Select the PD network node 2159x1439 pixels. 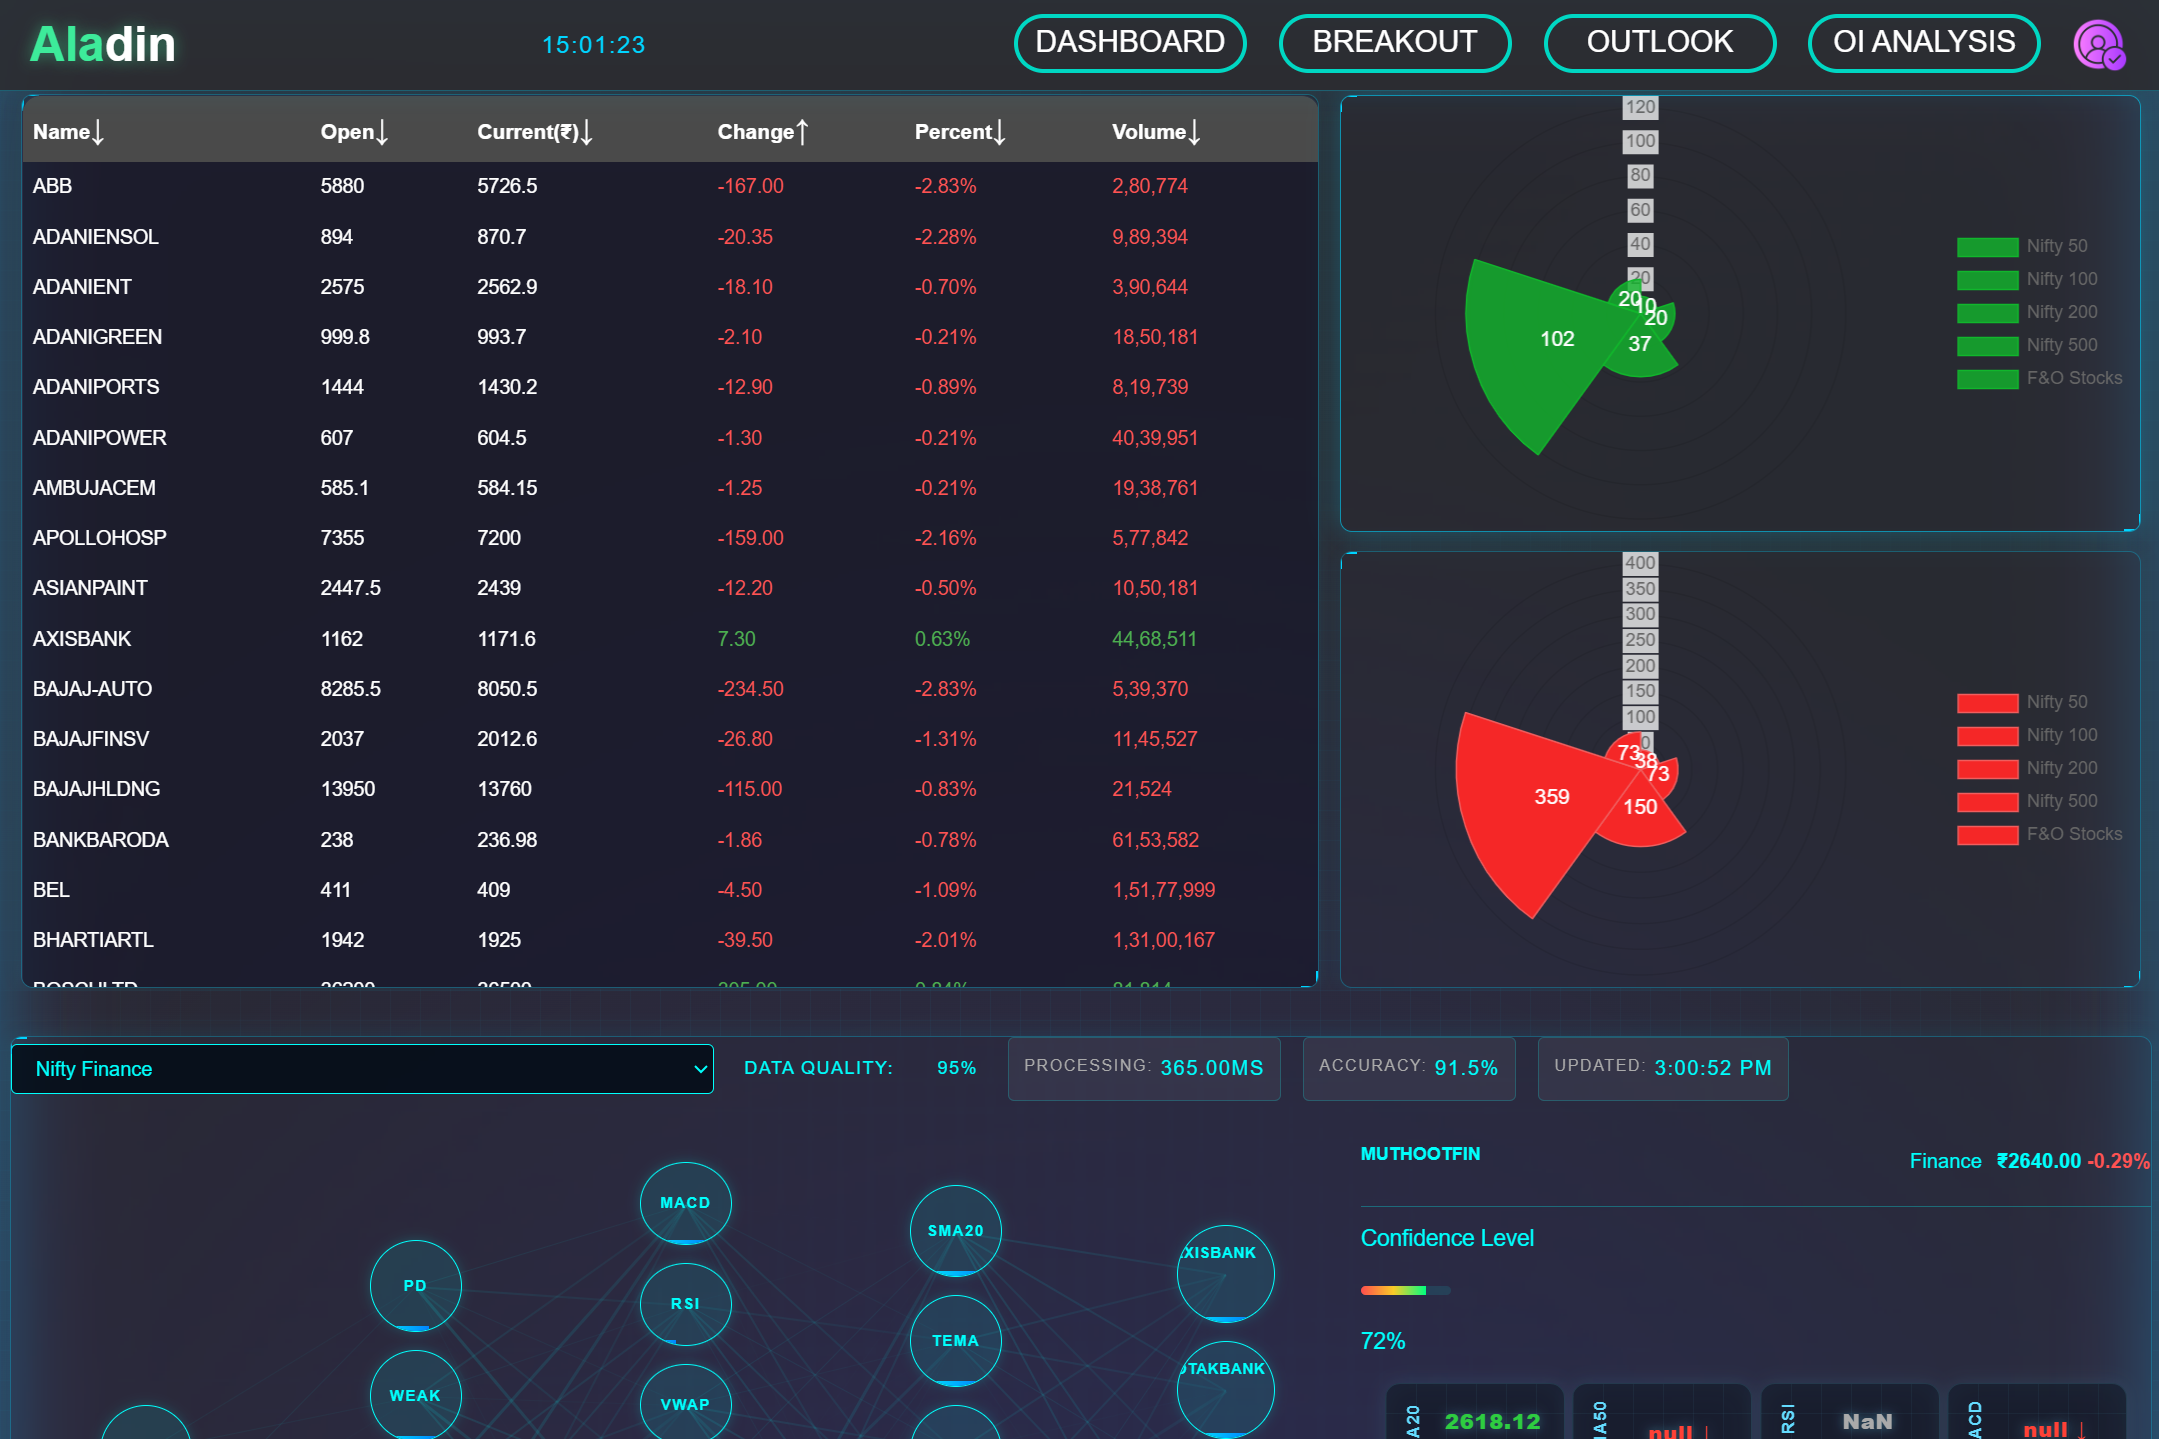(415, 1286)
